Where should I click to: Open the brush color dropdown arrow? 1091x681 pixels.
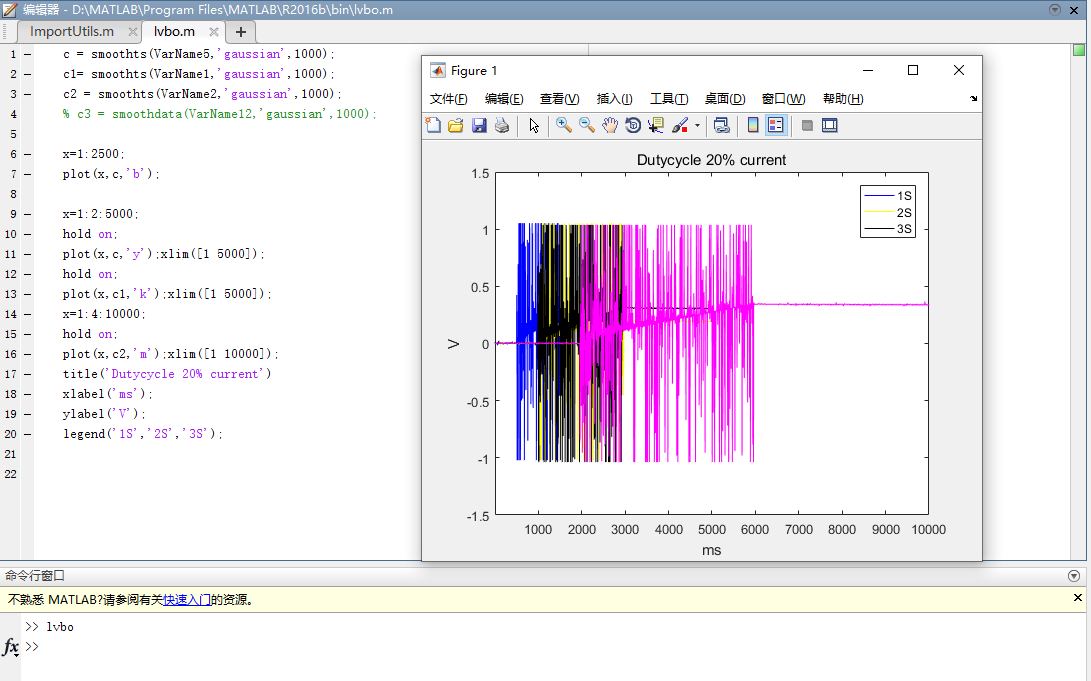coord(697,126)
